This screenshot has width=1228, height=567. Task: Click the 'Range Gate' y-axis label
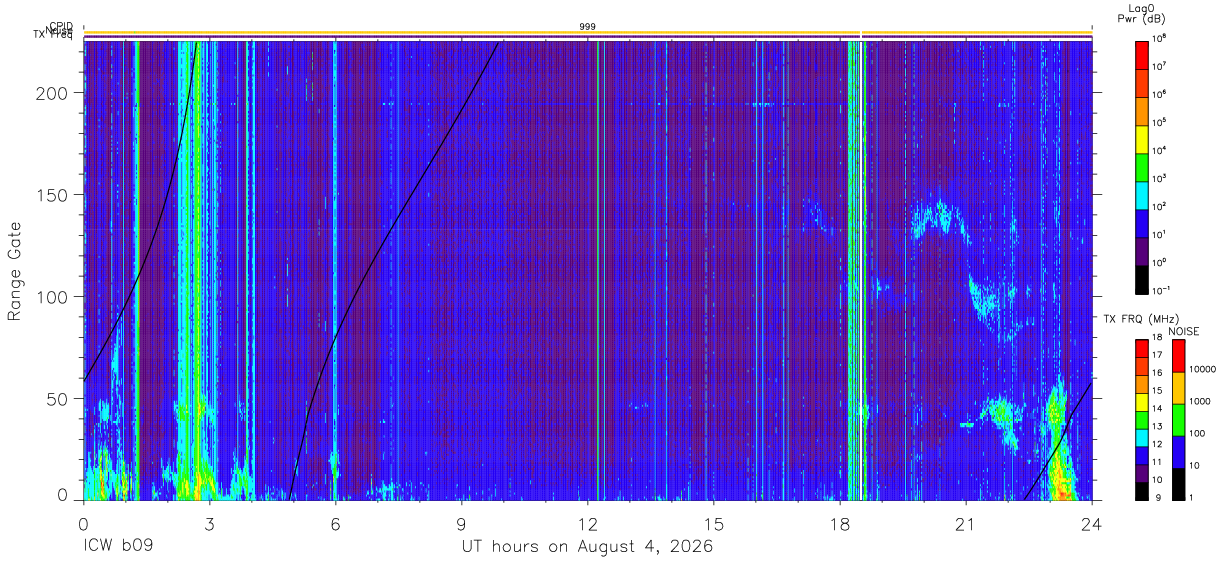(16, 270)
